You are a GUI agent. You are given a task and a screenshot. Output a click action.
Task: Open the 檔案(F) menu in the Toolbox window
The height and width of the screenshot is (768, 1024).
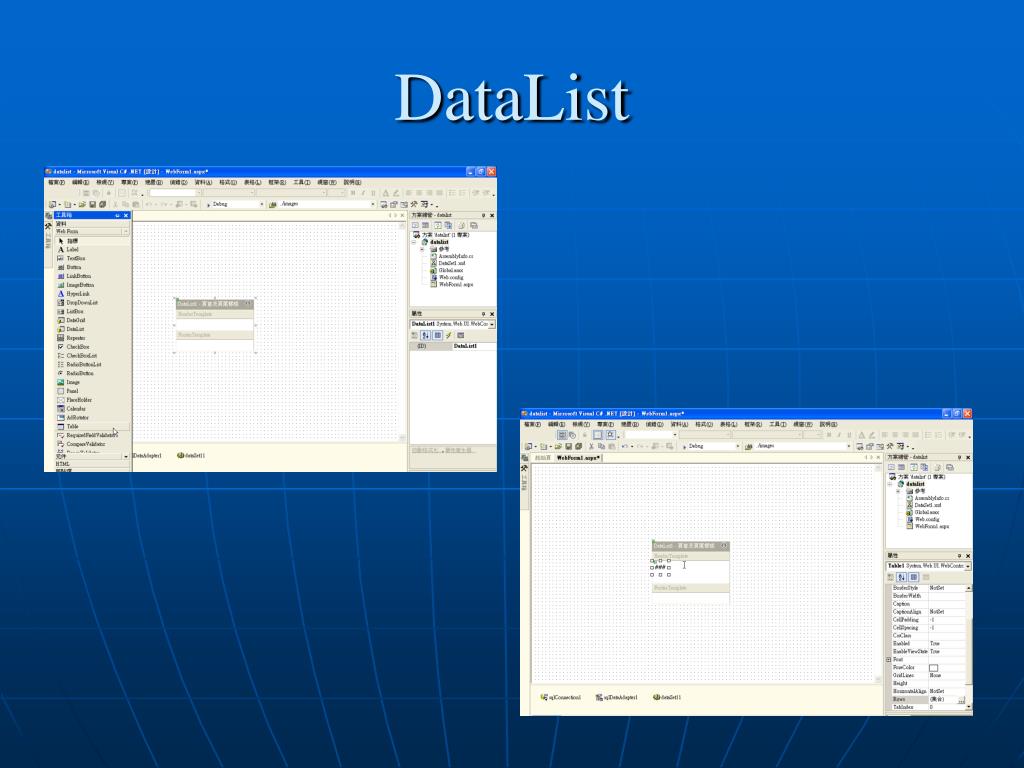coord(57,182)
